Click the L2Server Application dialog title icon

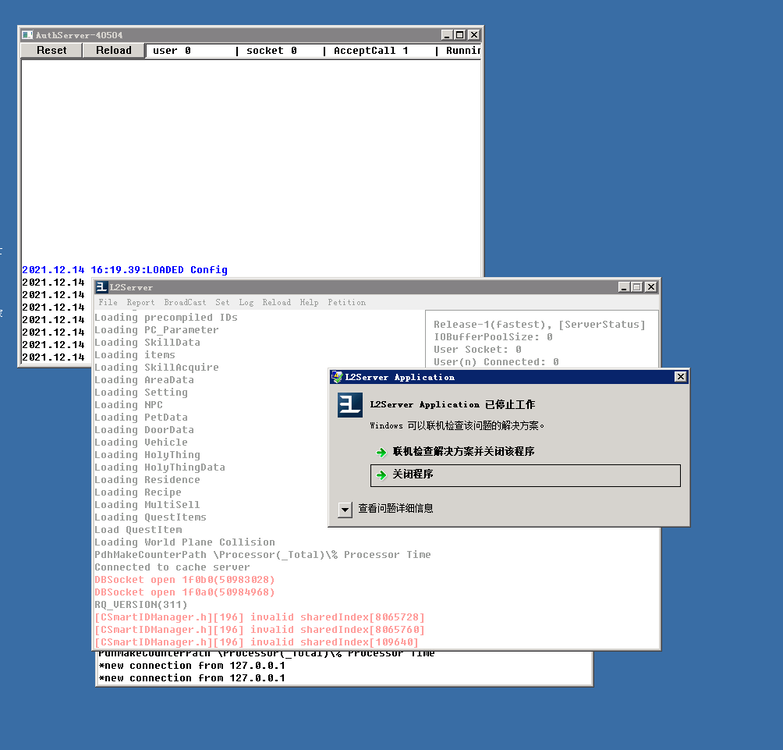tap(337, 377)
